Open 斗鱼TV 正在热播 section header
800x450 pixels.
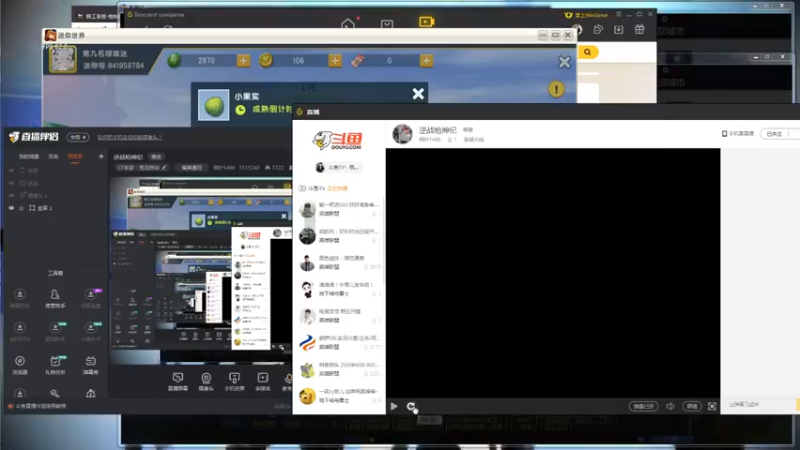point(323,188)
